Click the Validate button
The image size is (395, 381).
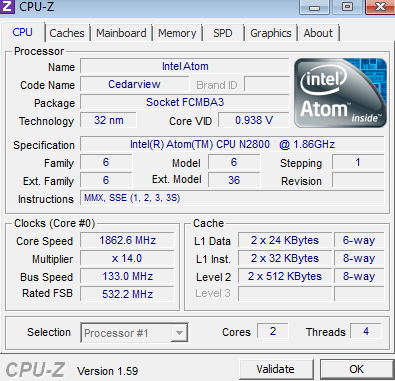point(275,369)
